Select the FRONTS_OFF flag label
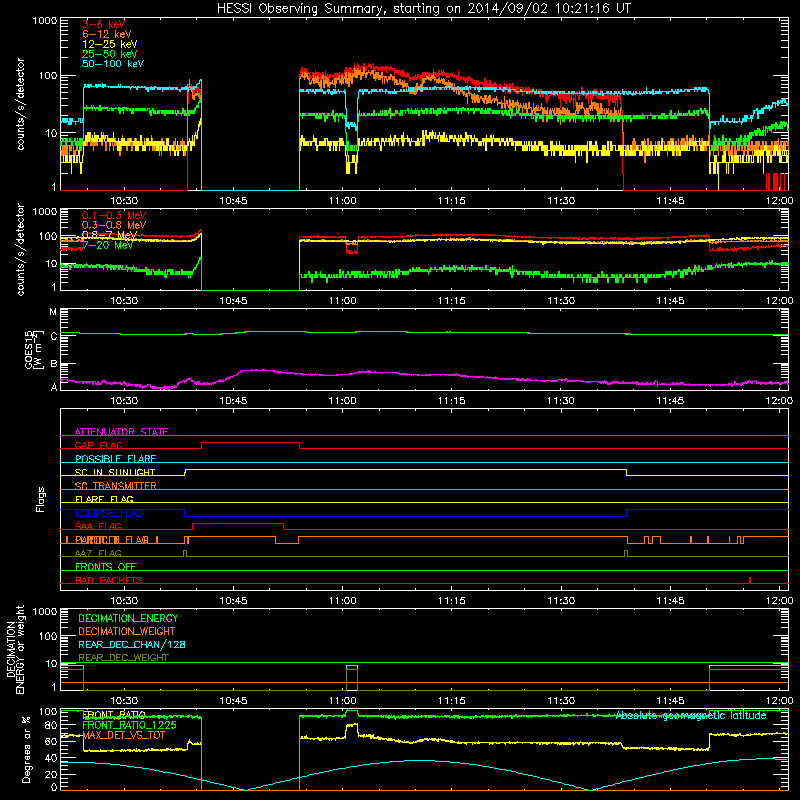800x800 pixels. (106, 566)
